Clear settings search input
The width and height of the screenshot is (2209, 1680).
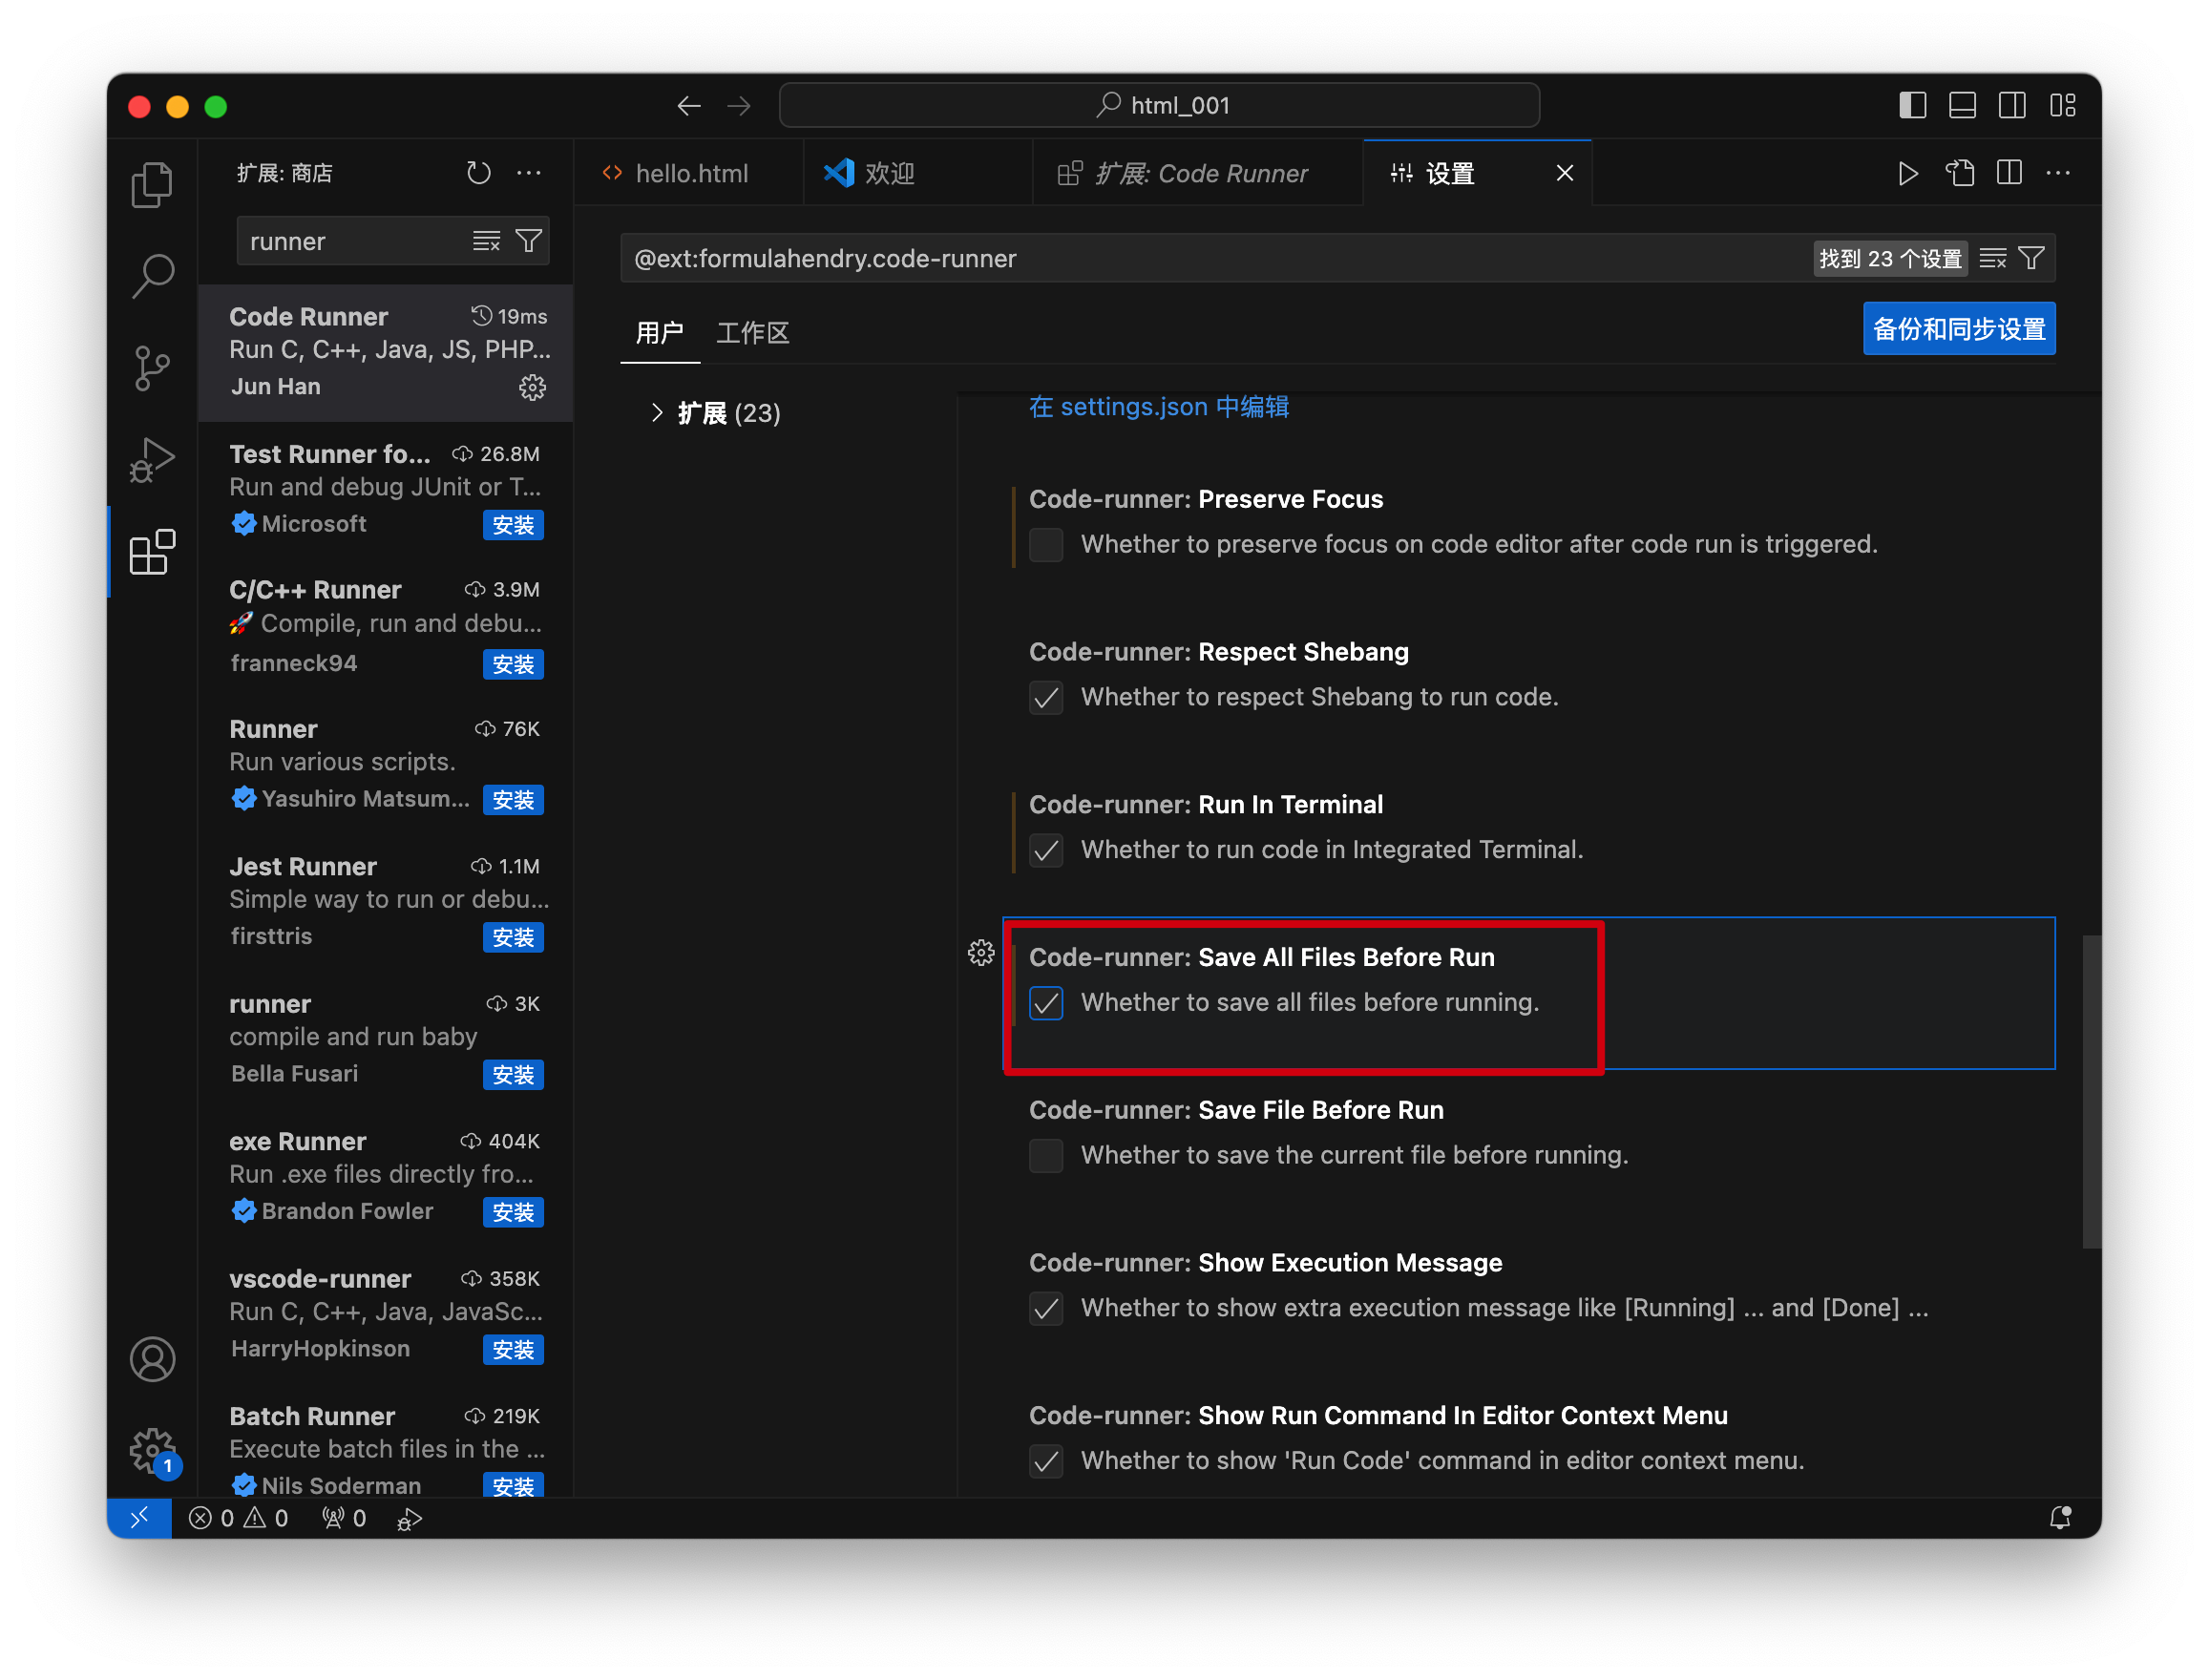pos(1992,259)
